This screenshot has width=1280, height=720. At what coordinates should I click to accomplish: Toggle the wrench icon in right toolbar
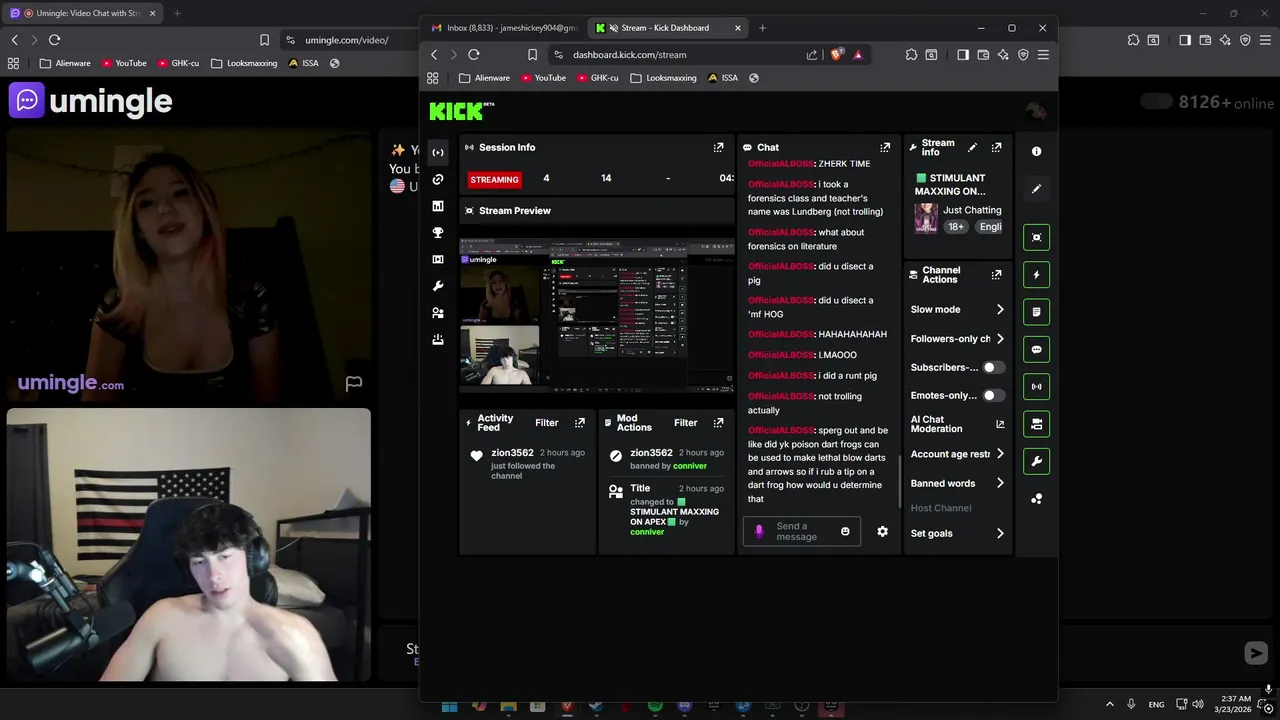[1036, 461]
